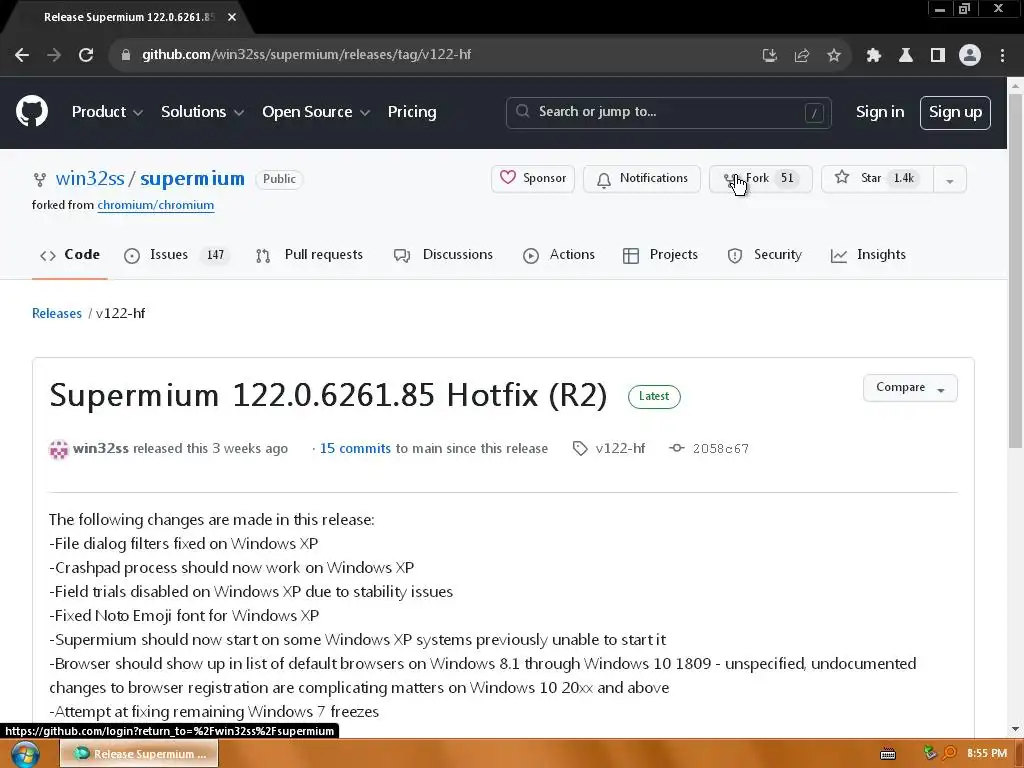The height and width of the screenshot is (768, 1024).
Task: Click the green arrow tray icon
Action: pyautogui.click(x=930, y=753)
